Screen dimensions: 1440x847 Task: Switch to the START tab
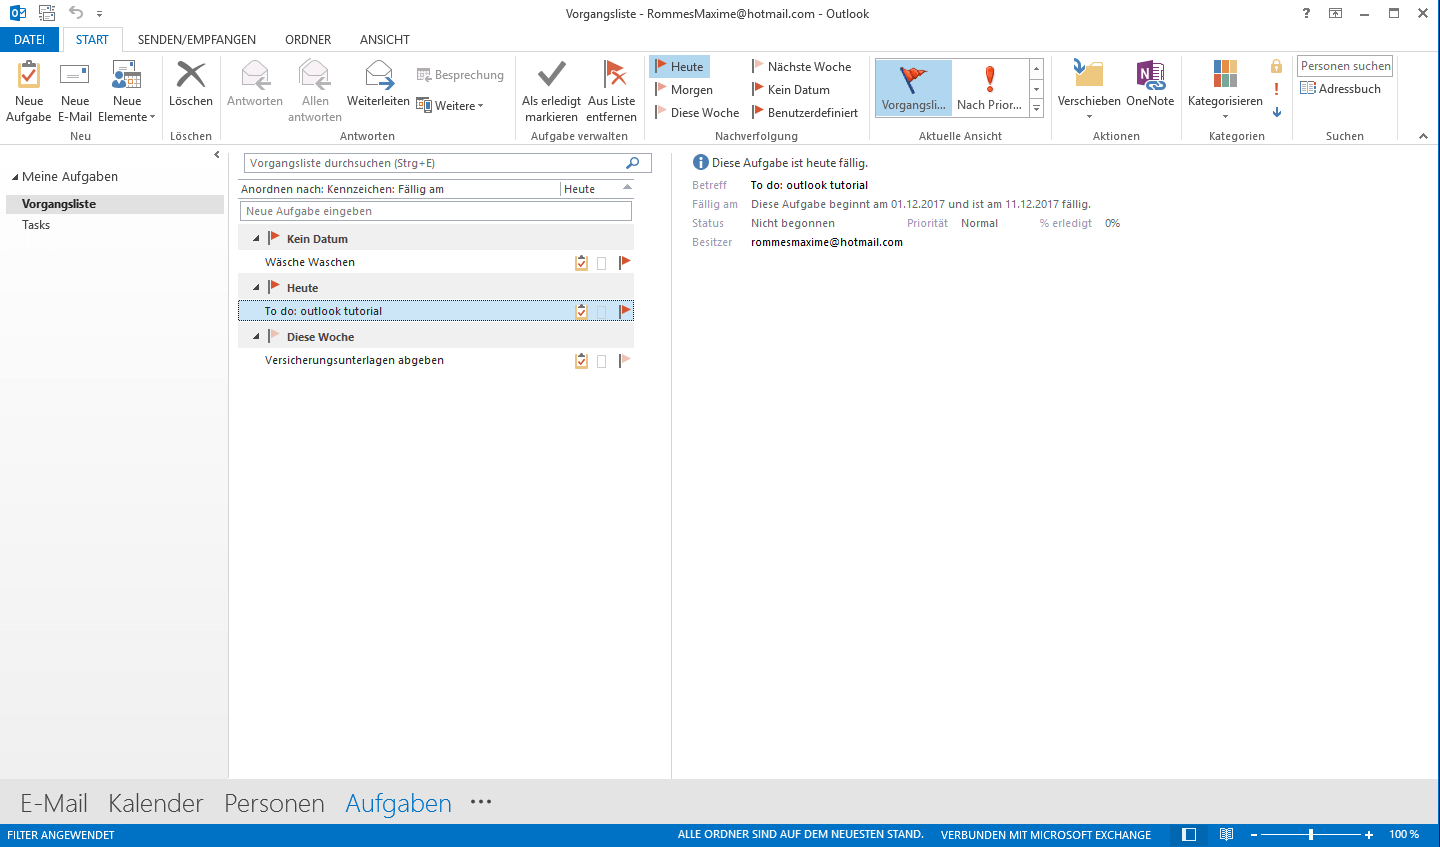pyautogui.click(x=92, y=39)
